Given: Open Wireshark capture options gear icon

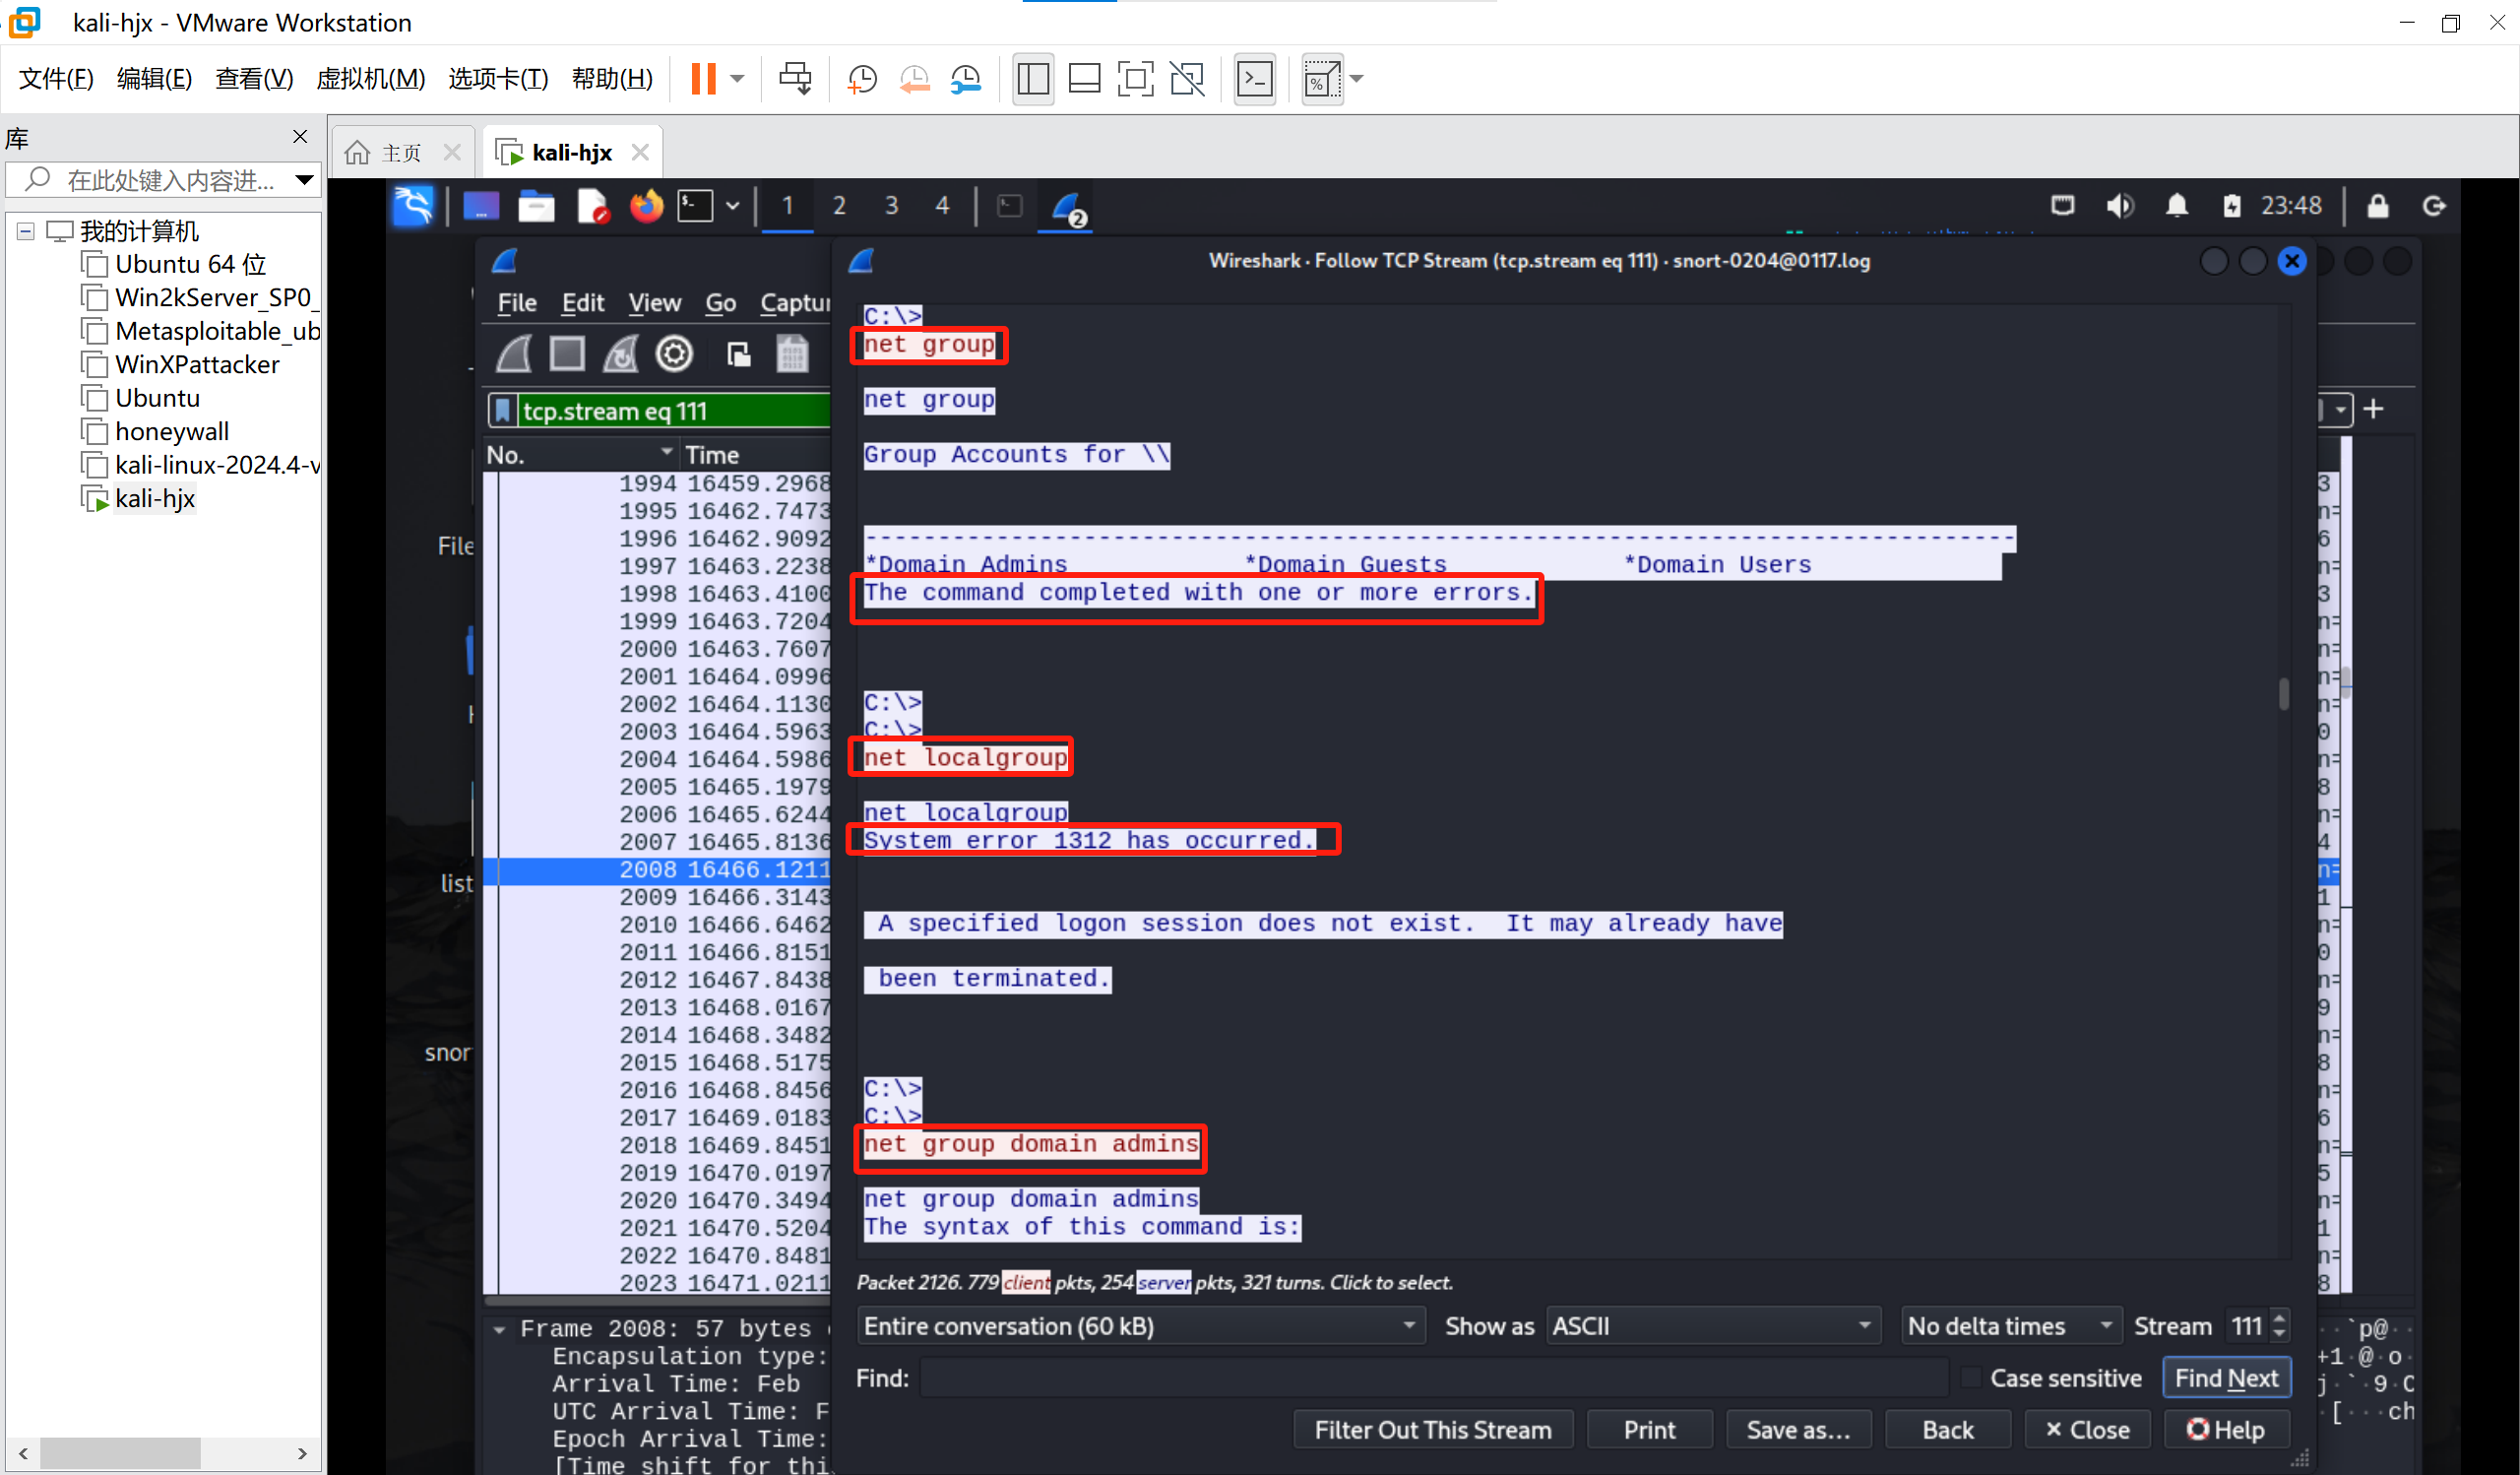Looking at the screenshot, I should [x=674, y=354].
